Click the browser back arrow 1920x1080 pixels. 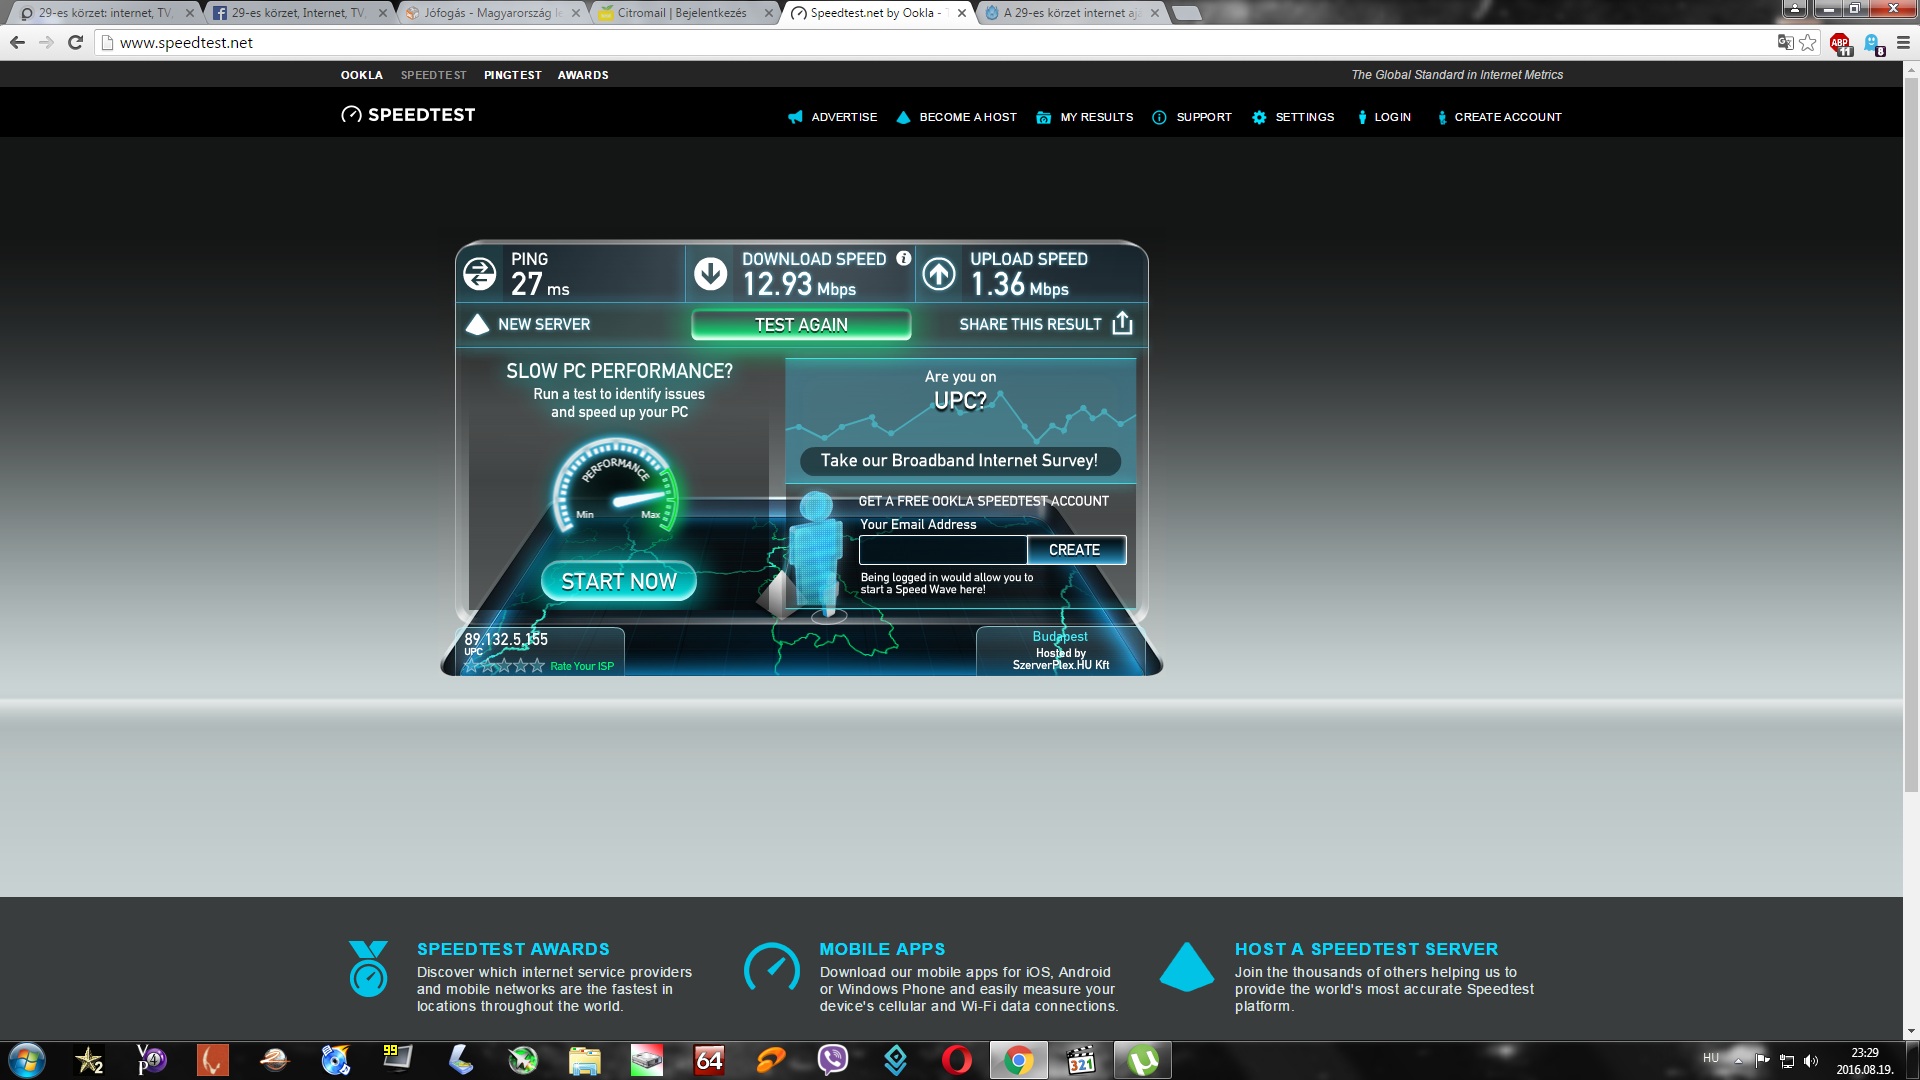pos(17,42)
